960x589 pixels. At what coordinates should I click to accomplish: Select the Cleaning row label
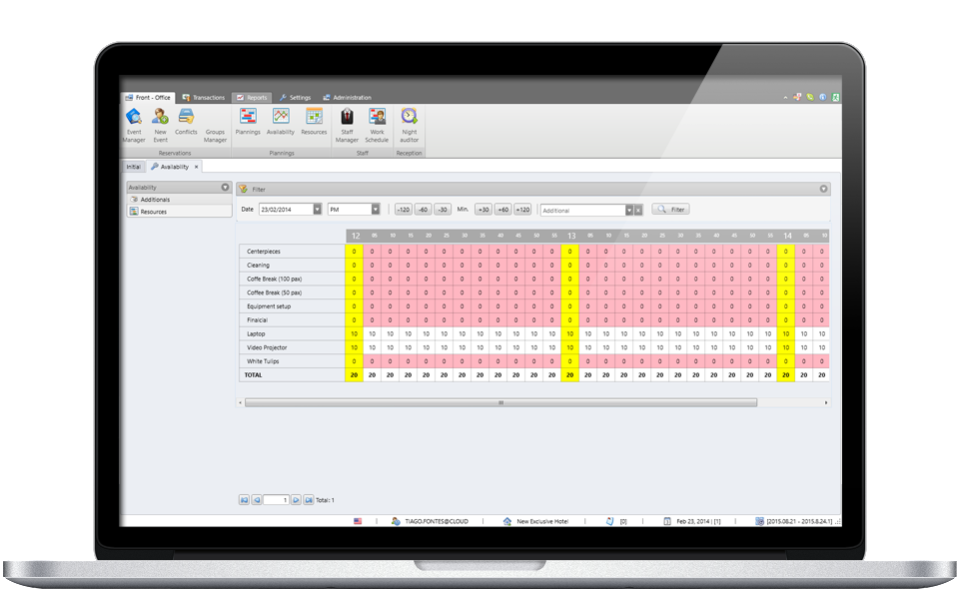click(258, 265)
